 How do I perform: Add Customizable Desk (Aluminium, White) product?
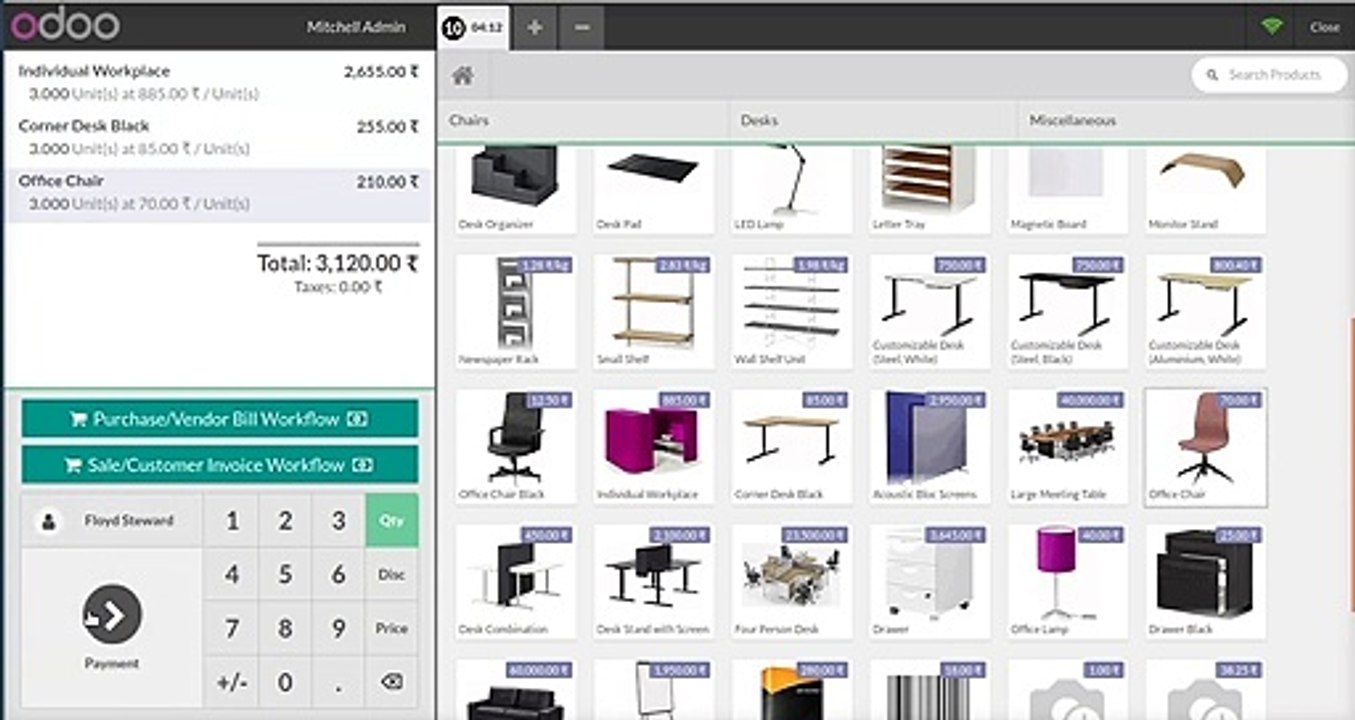(1205, 311)
